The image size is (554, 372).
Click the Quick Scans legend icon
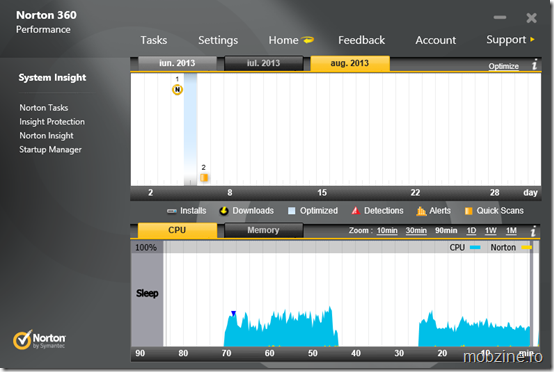tap(468, 211)
